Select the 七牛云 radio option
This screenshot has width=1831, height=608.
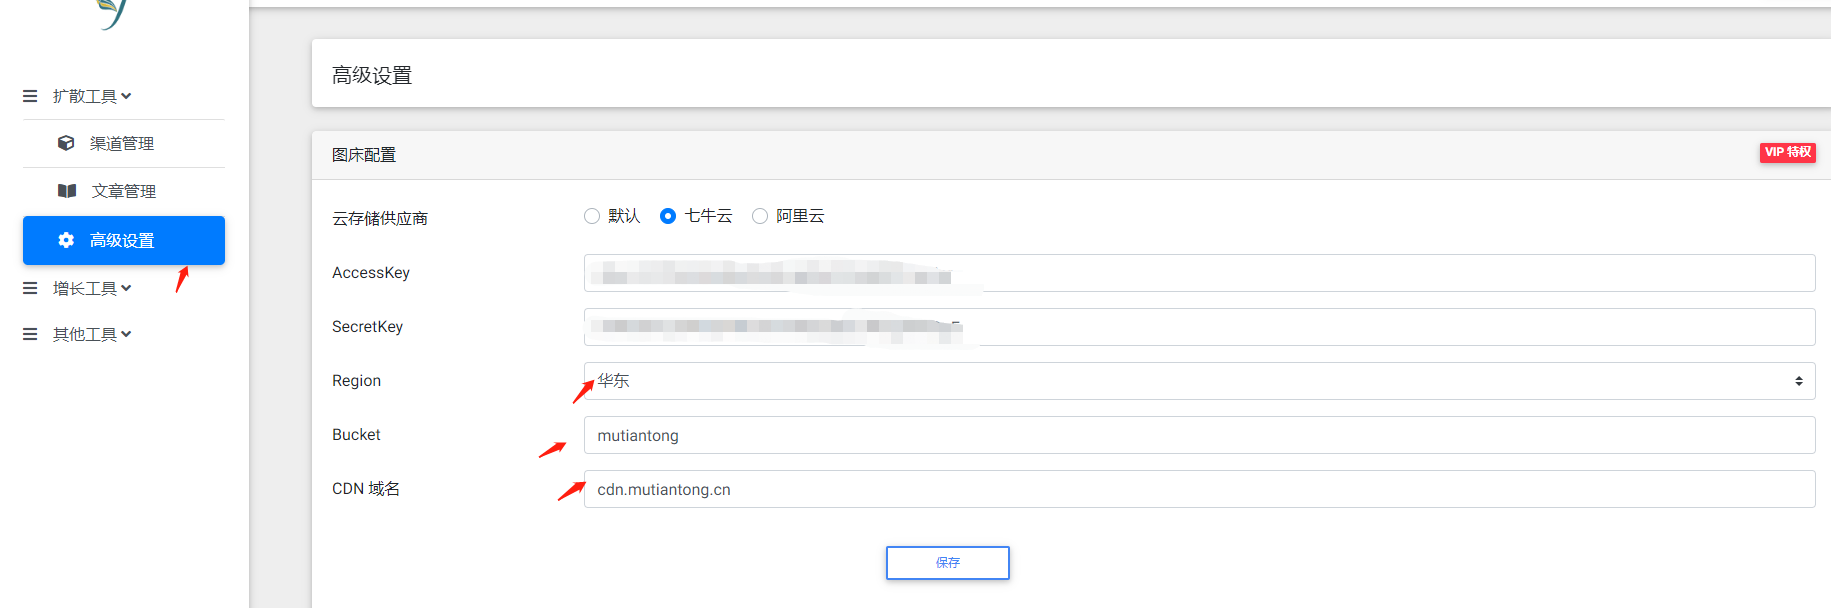click(668, 216)
